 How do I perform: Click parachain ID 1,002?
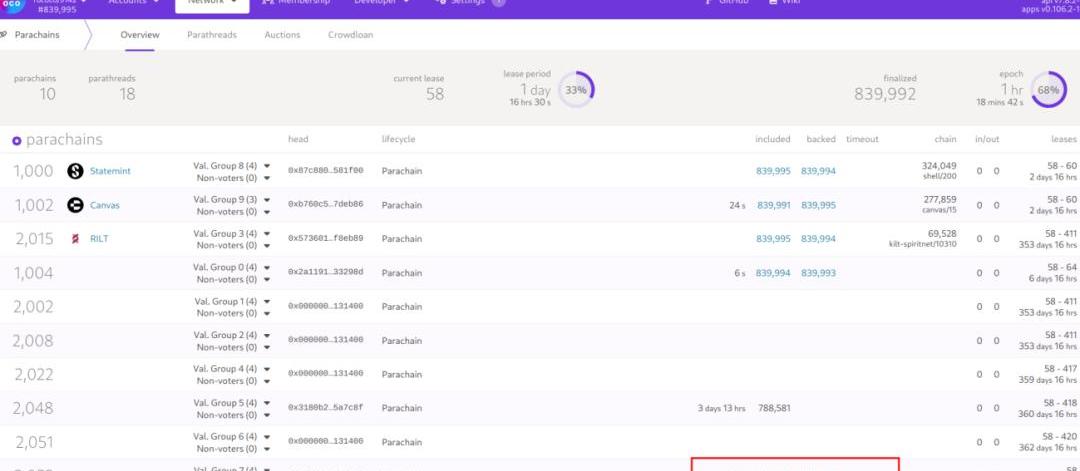coord(34,205)
